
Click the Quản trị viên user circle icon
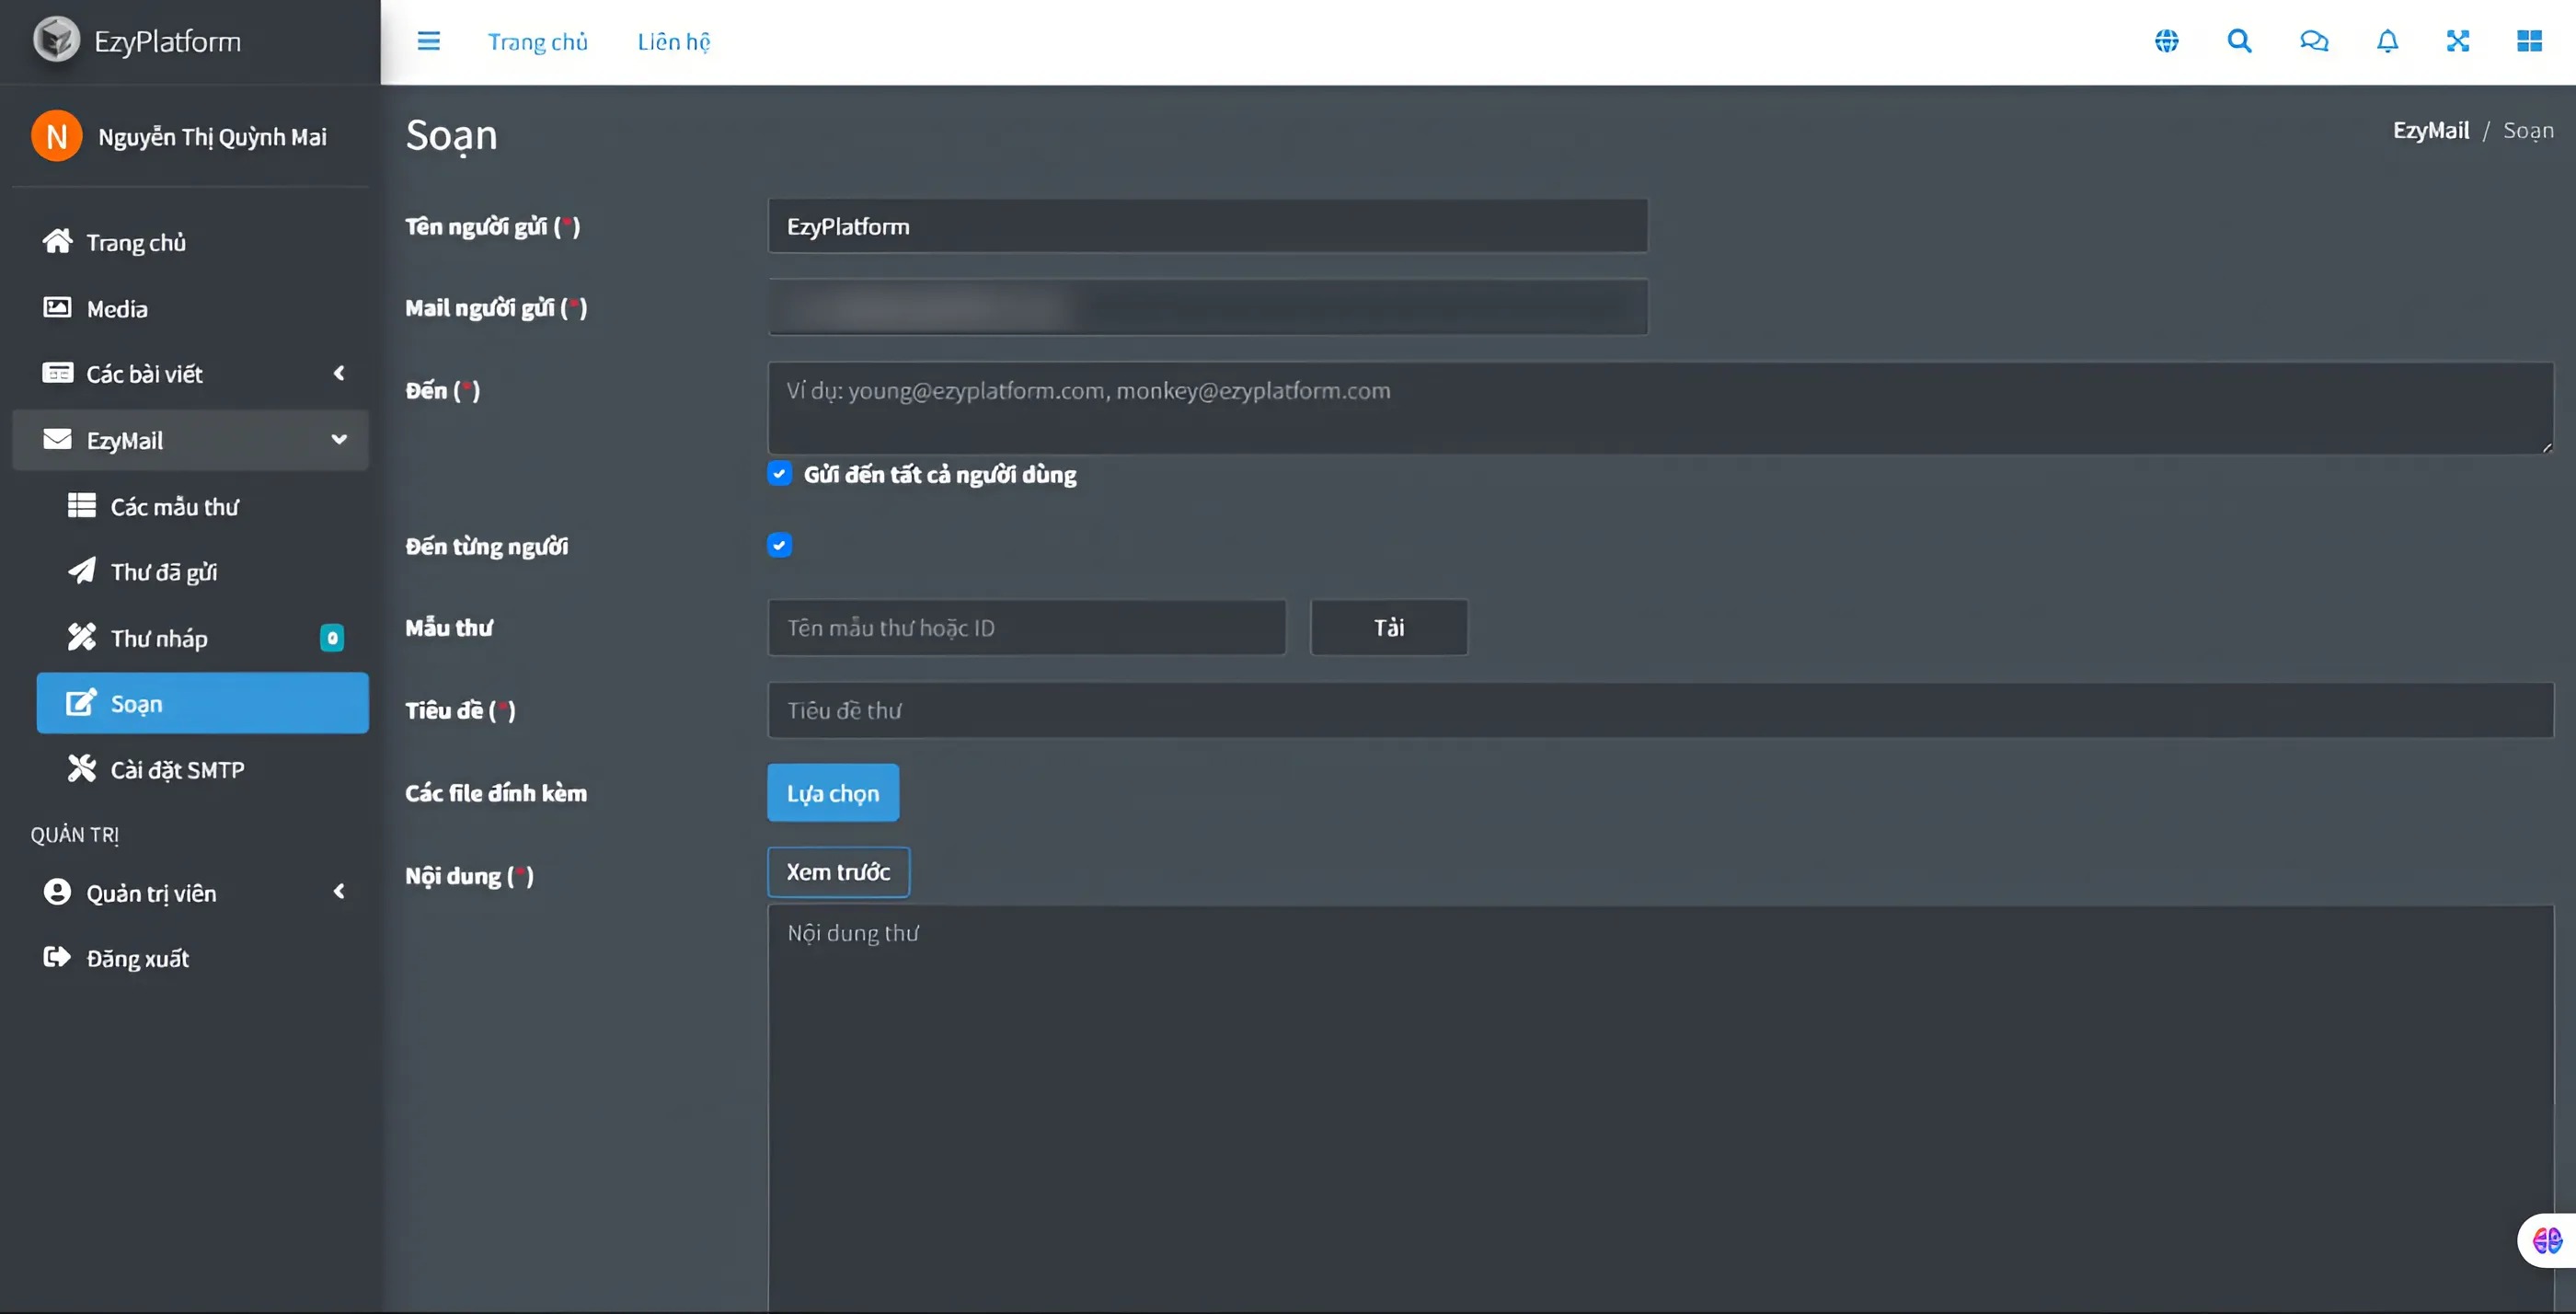pos(57,892)
